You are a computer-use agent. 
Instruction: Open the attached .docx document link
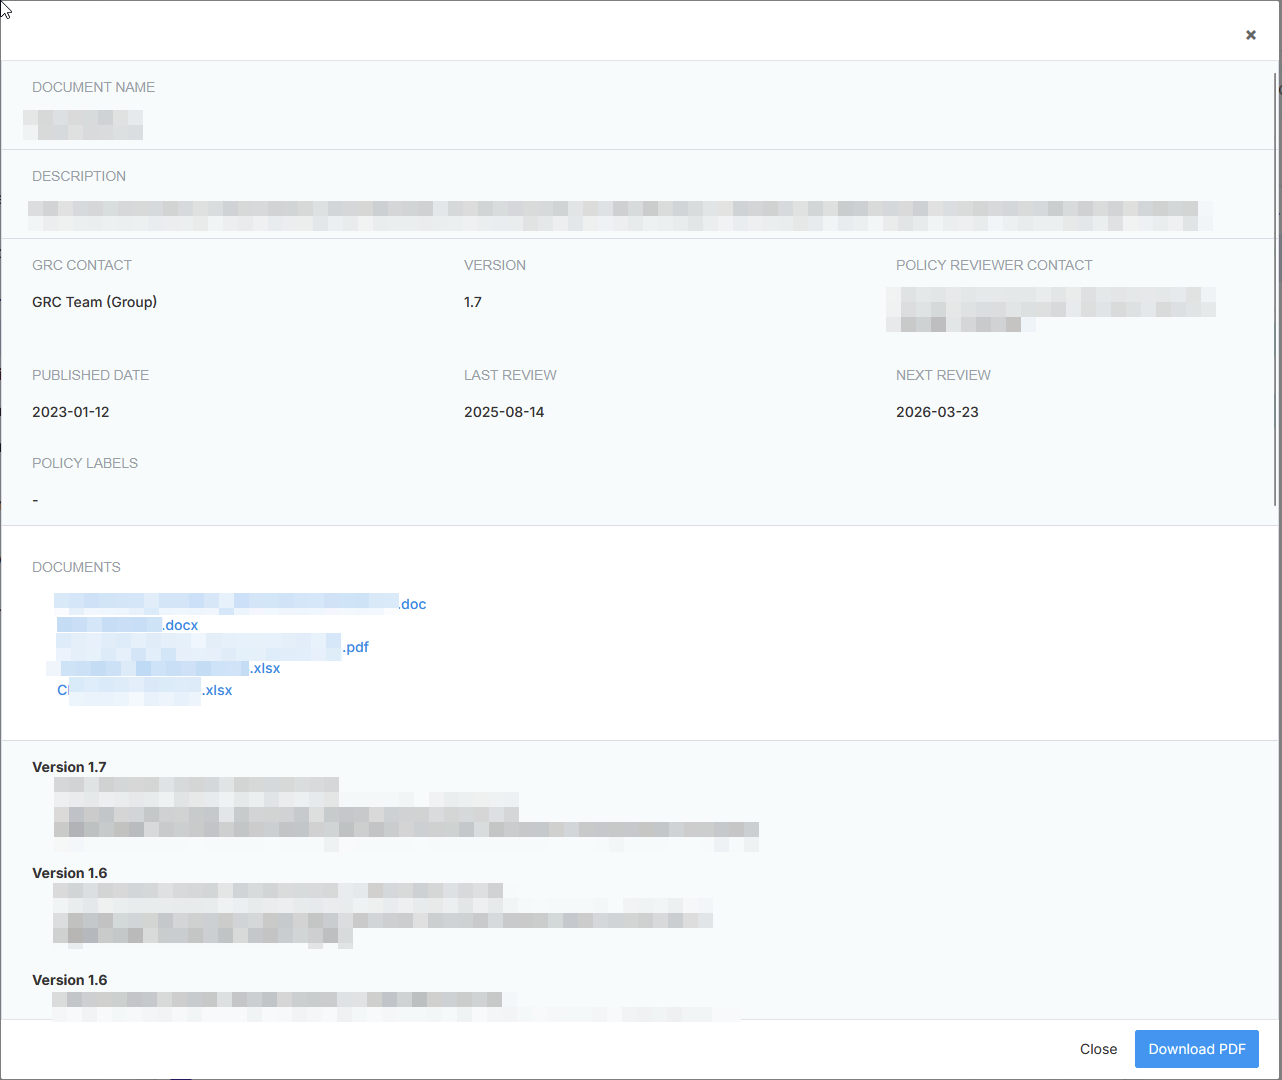click(128, 625)
